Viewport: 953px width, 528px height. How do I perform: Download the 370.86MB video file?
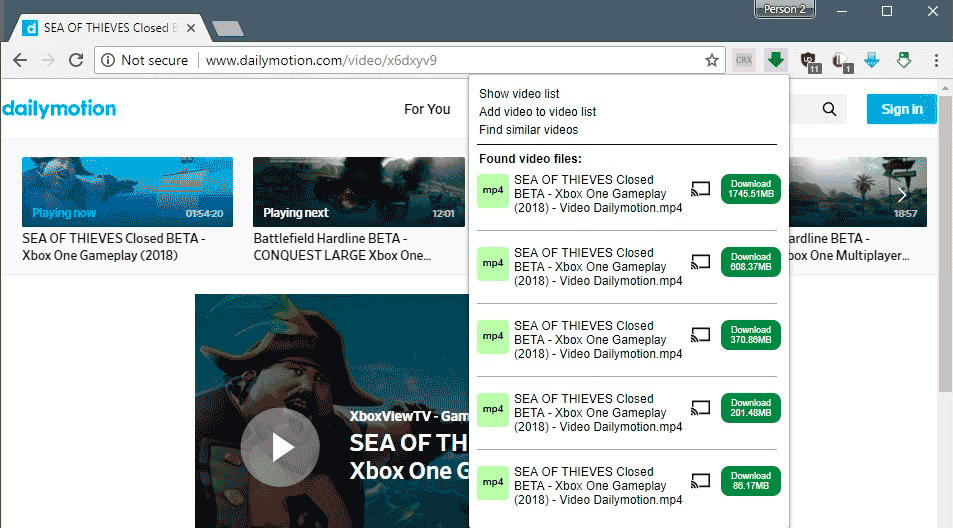(750, 335)
